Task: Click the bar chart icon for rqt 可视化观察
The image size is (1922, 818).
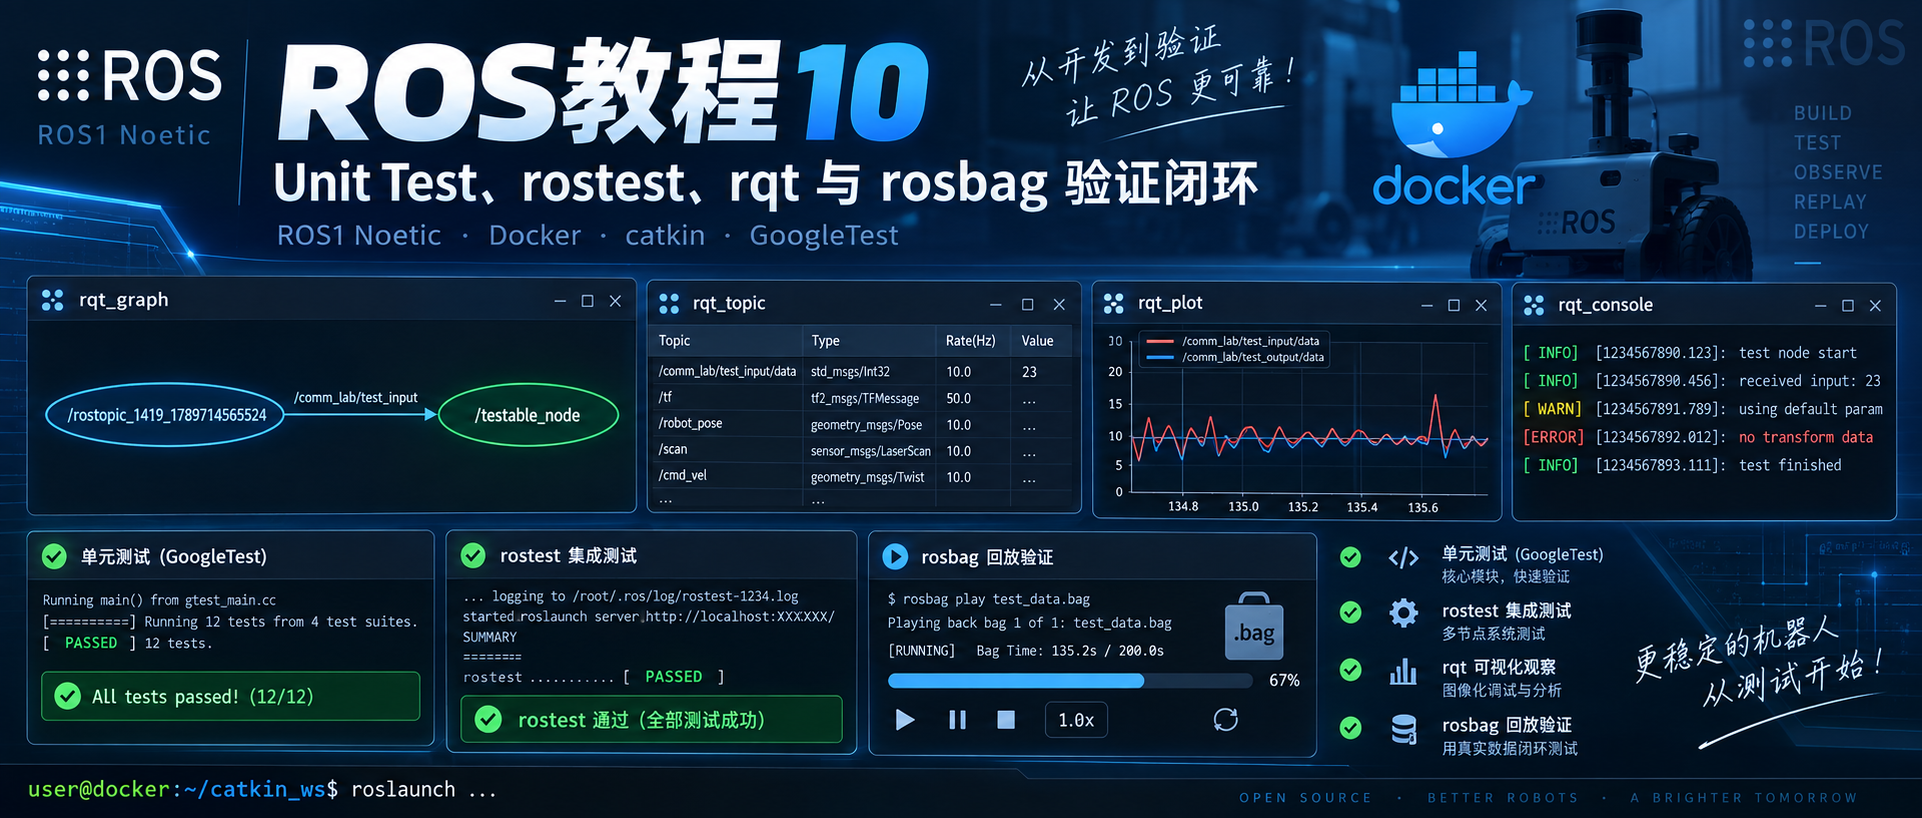Action: coord(1404,670)
